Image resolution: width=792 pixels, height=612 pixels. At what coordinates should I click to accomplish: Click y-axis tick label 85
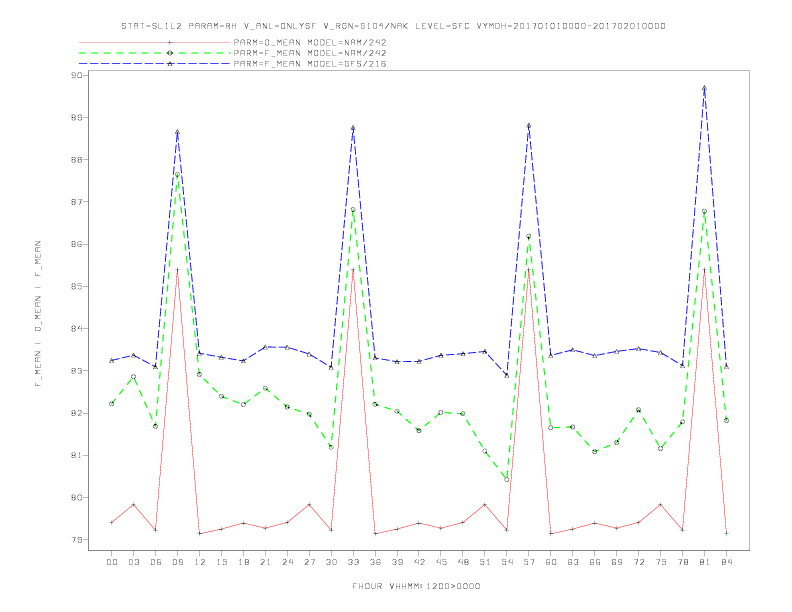(77, 286)
